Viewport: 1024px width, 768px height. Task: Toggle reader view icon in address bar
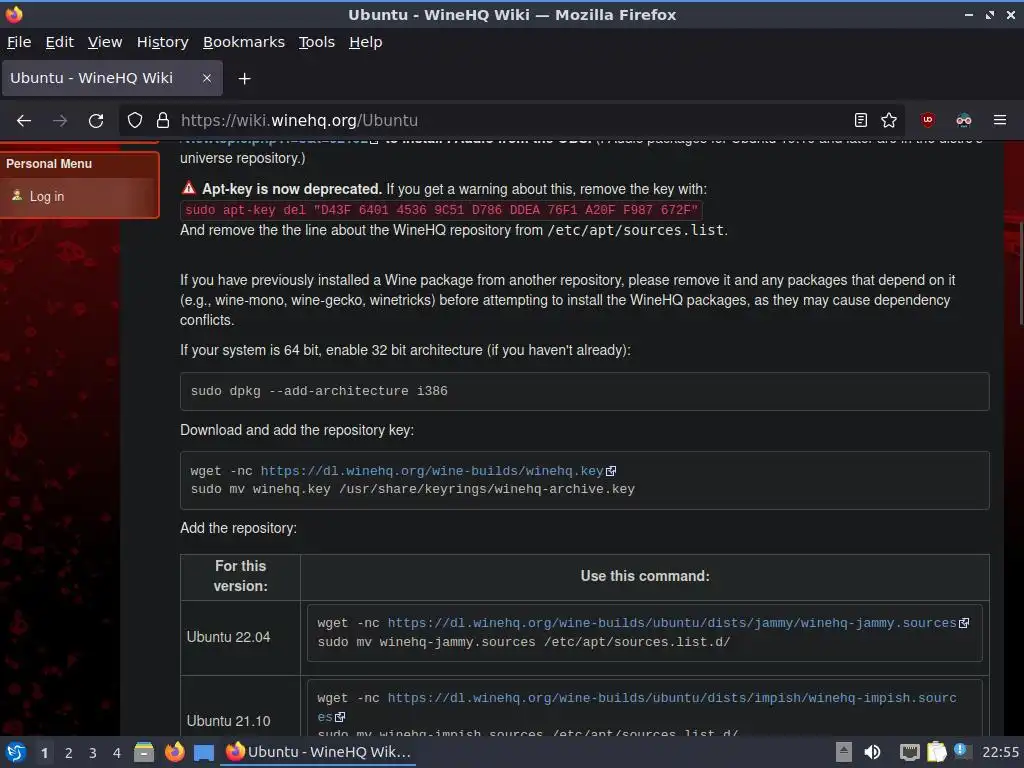click(861, 120)
